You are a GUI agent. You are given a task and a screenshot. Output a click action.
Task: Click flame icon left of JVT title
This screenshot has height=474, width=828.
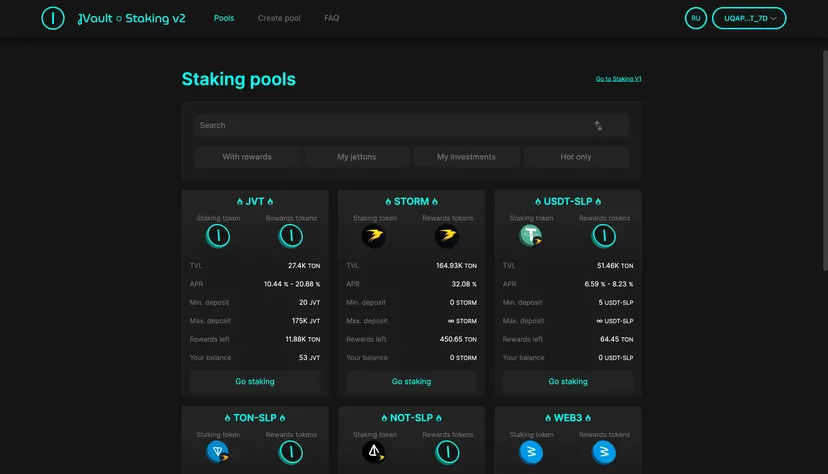(240, 202)
